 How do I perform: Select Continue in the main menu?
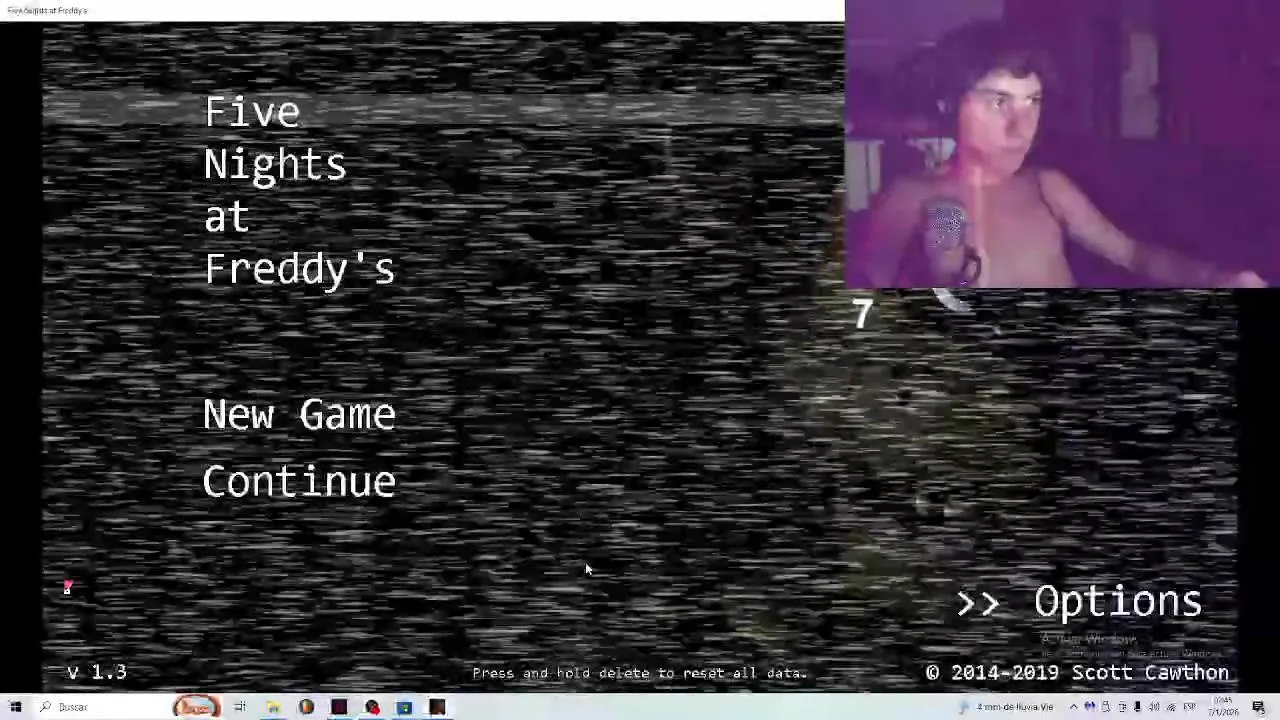click(x=299, y=481)
